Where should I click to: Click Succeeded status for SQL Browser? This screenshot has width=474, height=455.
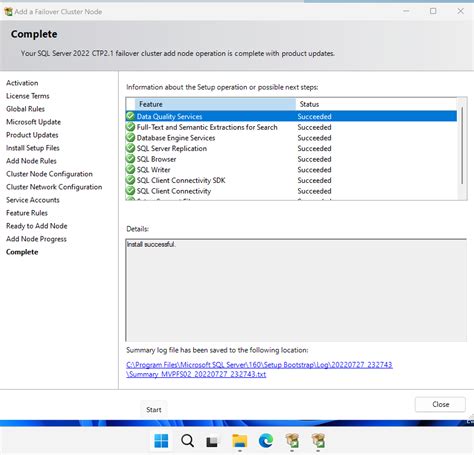[314, 159]
